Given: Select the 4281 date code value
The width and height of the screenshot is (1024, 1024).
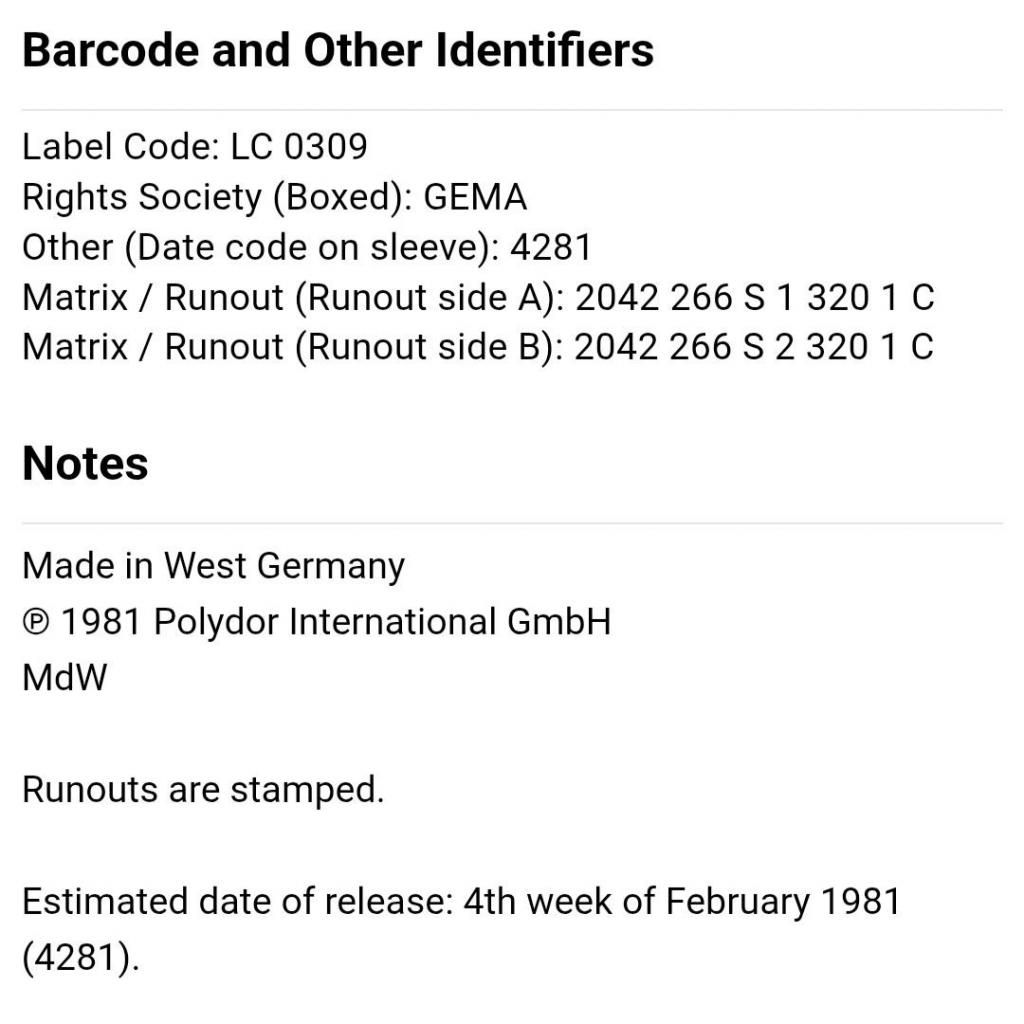Looking at the screenshot, I should [551, 247].
